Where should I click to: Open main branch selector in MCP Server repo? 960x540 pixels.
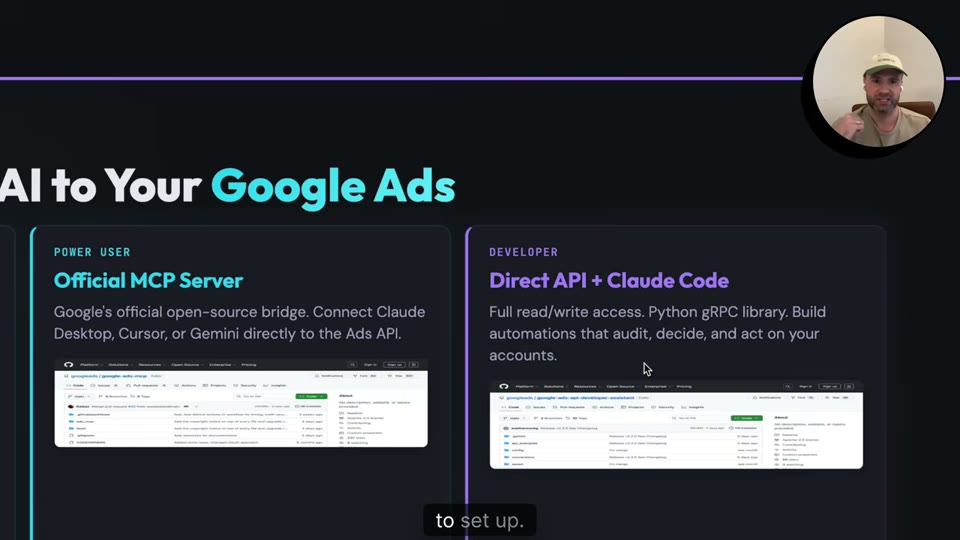pyautogui.click(x=80, y=396)
